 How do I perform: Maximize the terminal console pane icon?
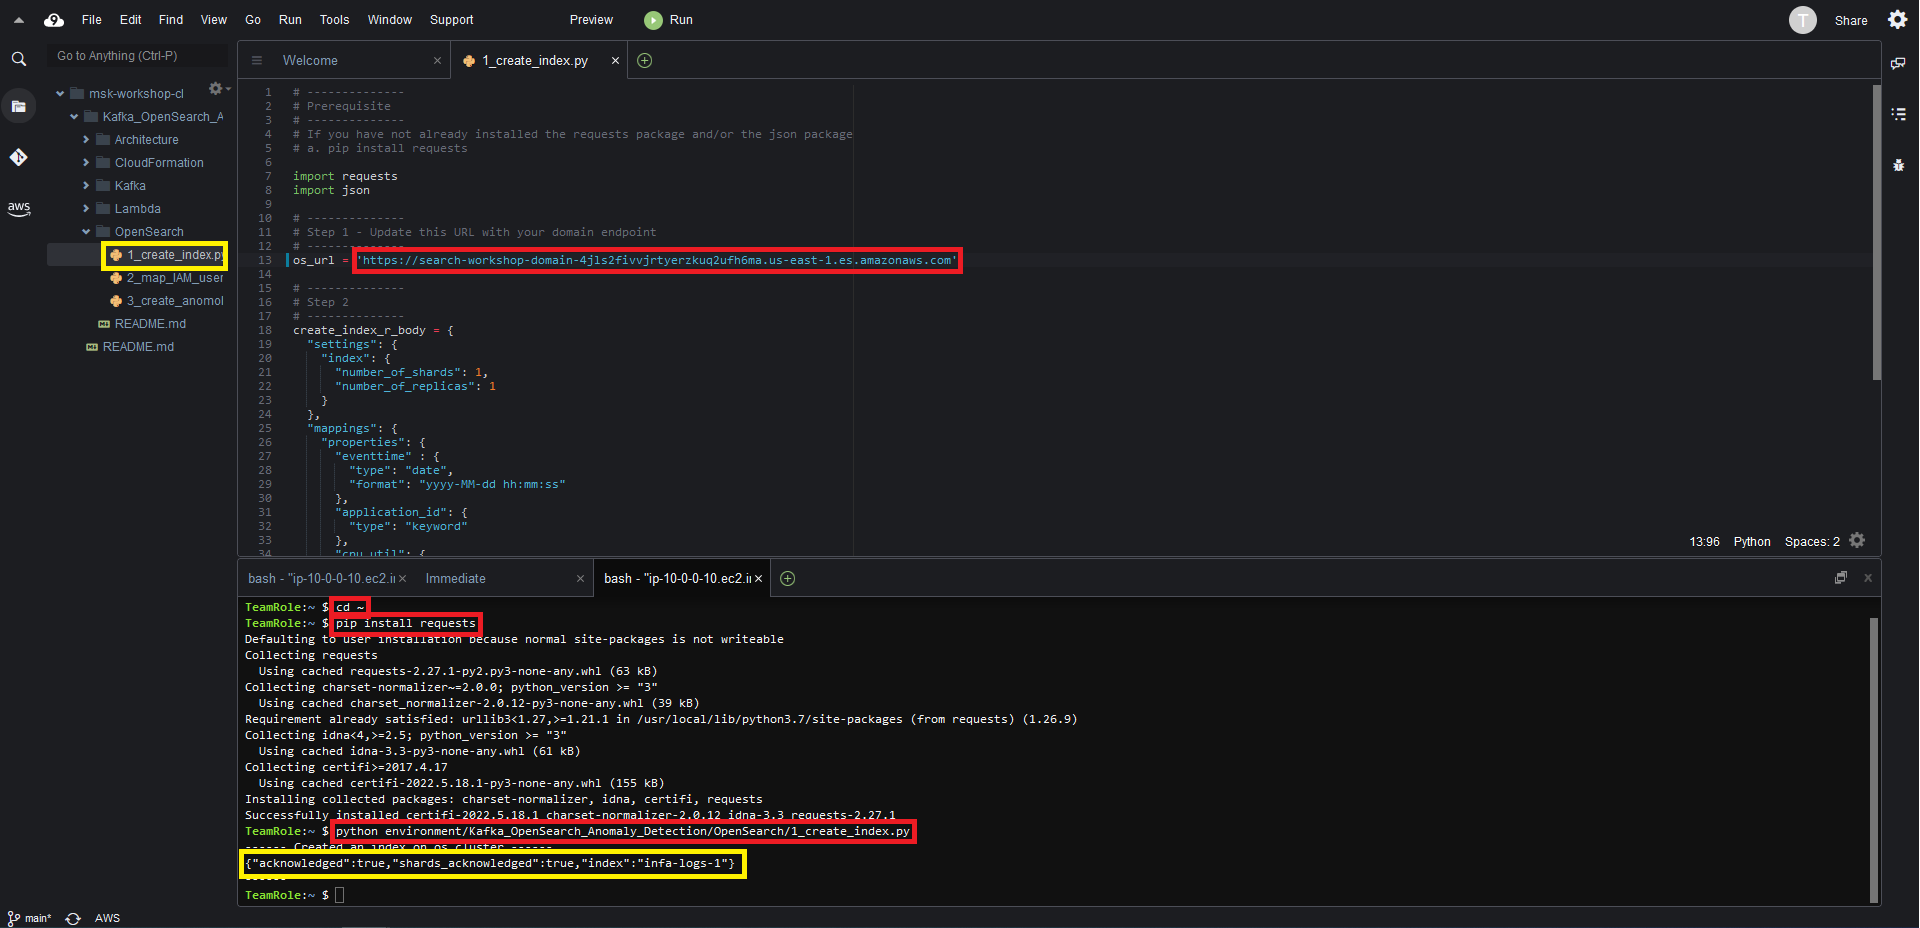coord(1840,578)
